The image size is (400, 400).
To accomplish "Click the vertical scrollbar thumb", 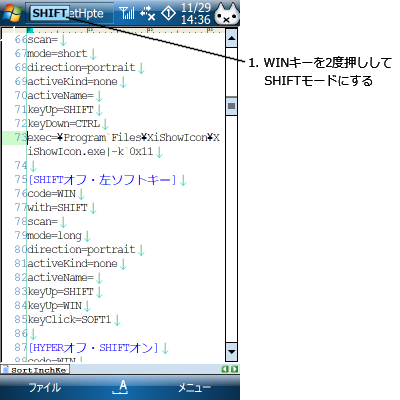I will tap(231, 106).
